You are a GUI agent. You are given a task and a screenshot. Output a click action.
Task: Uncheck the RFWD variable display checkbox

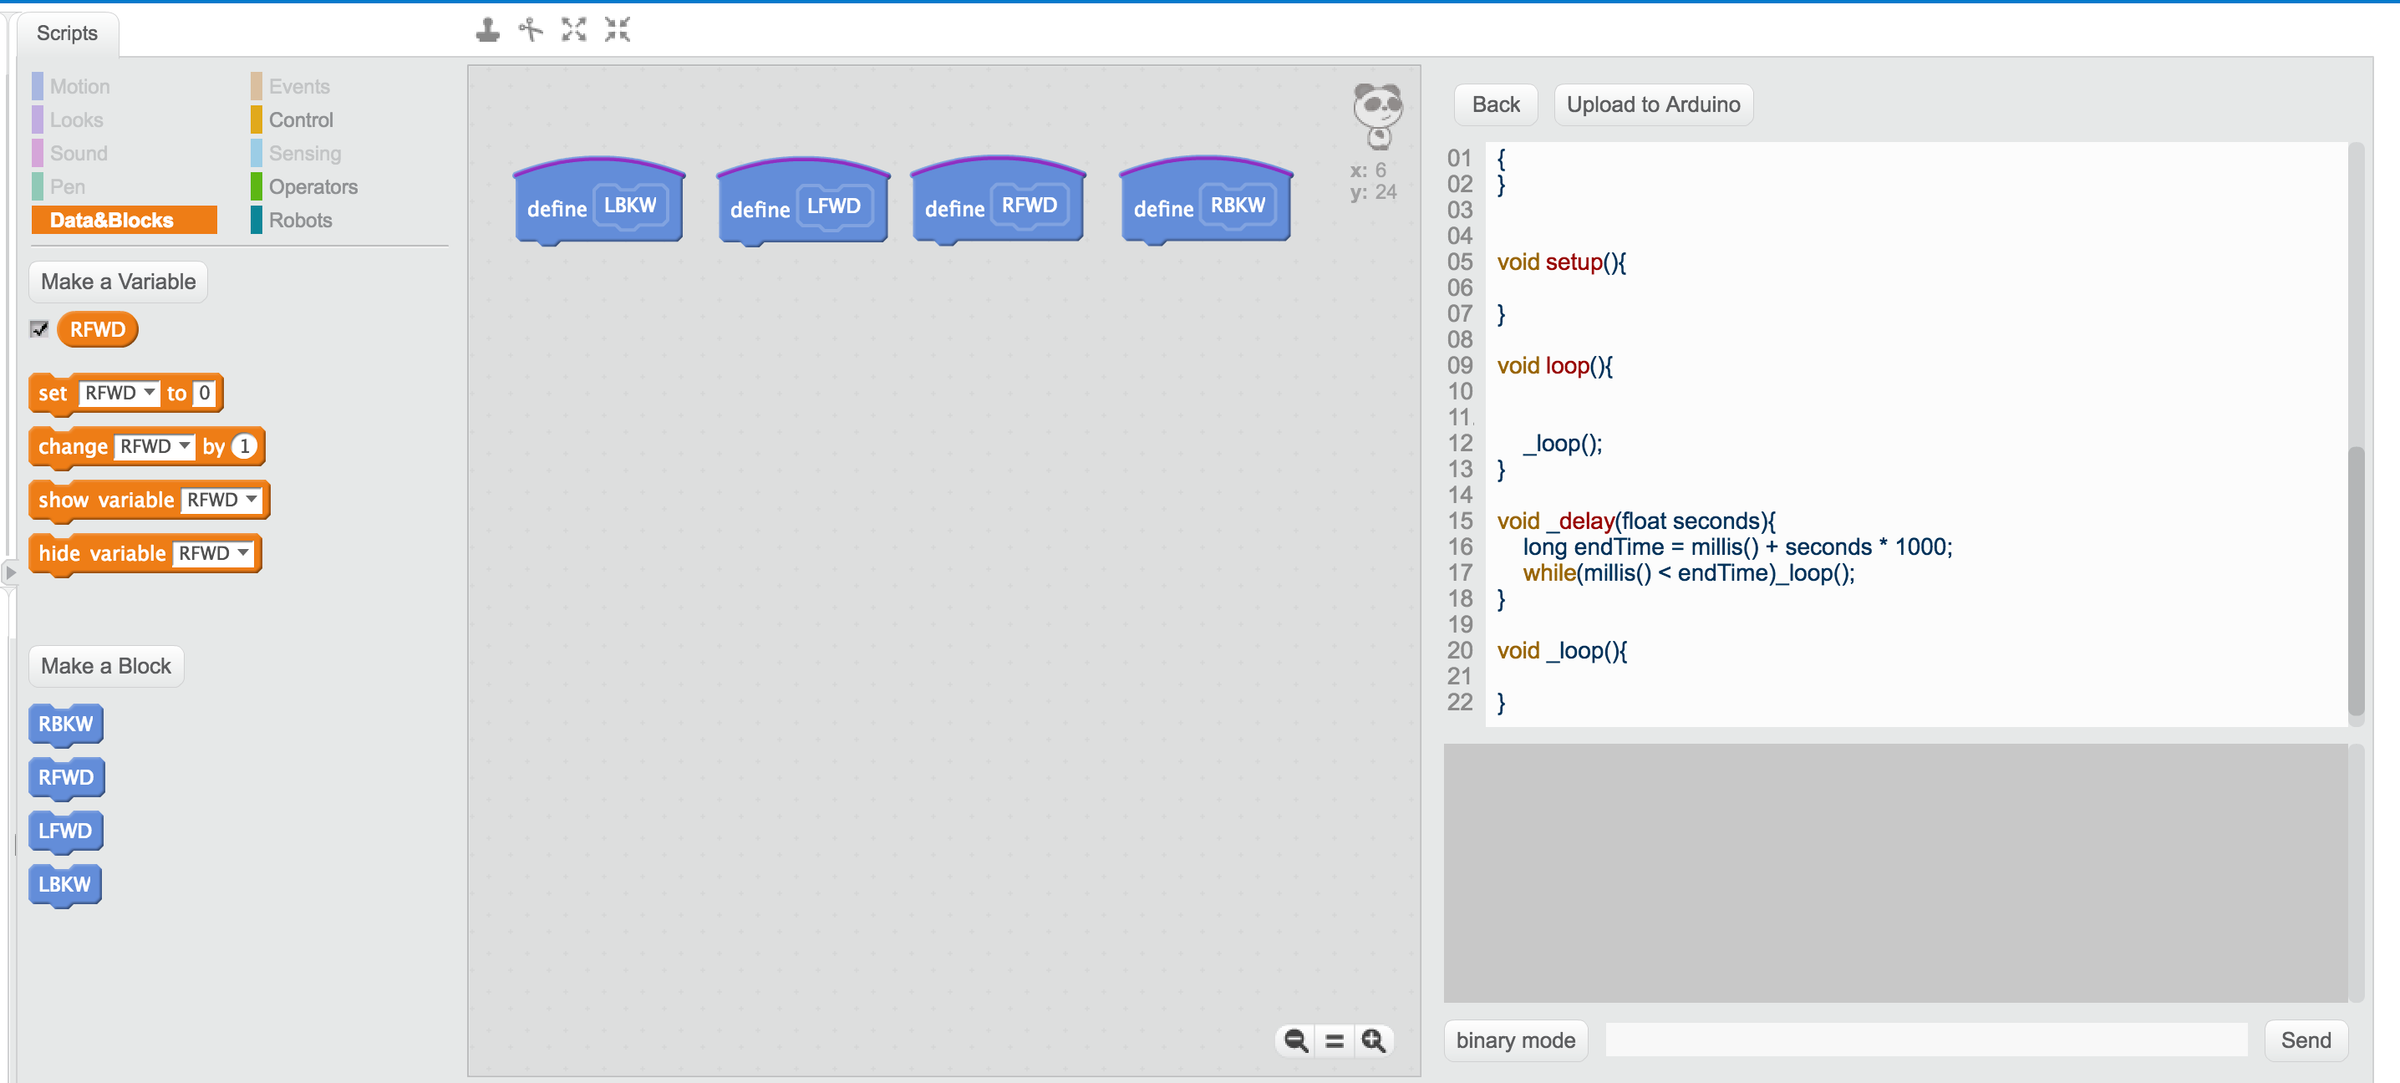(39, 329)
